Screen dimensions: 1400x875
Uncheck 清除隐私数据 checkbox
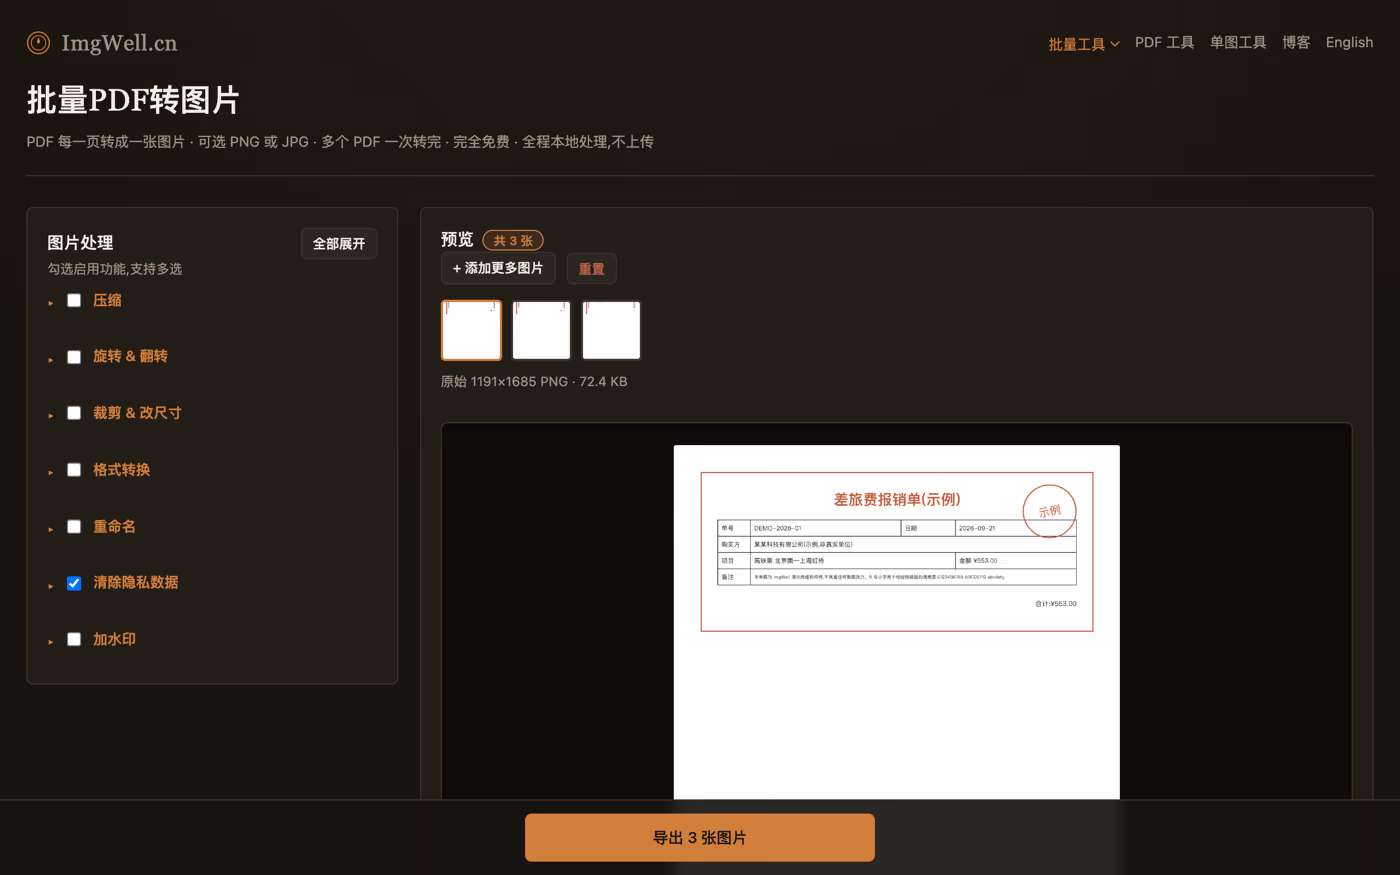click(x=74, y=583)
